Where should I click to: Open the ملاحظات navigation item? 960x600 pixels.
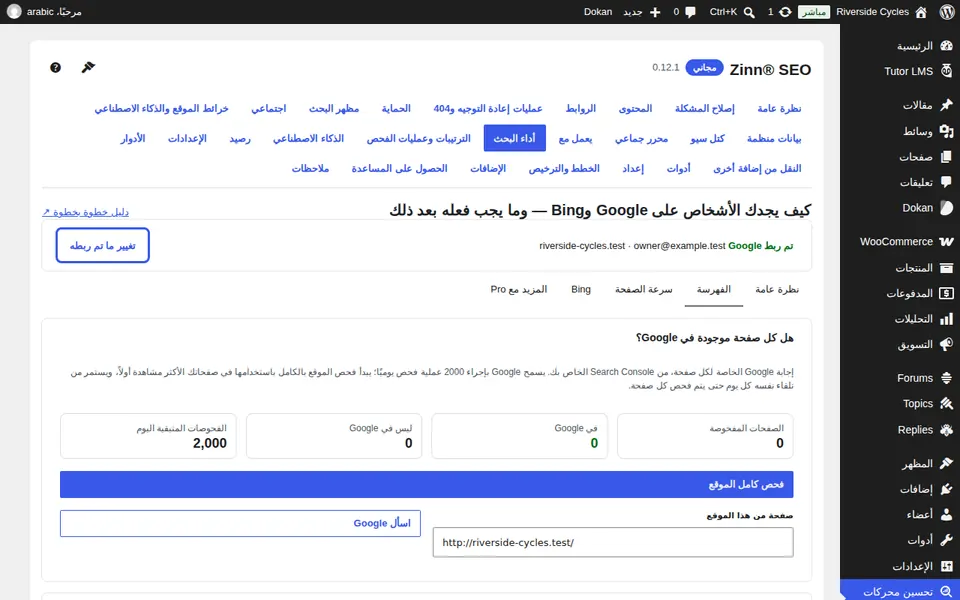[310, 168]
